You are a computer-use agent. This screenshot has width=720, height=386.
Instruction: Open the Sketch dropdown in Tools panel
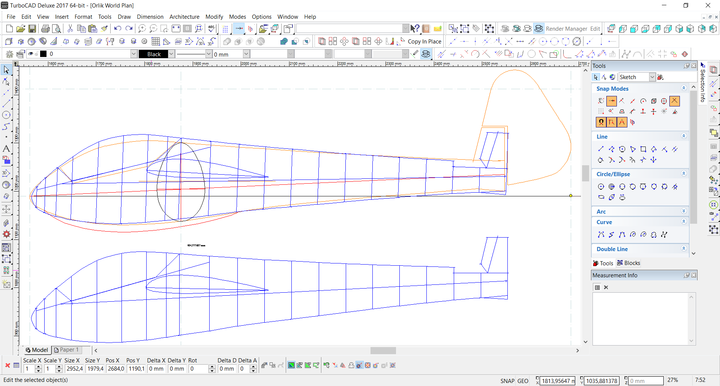tap(636, 77)
